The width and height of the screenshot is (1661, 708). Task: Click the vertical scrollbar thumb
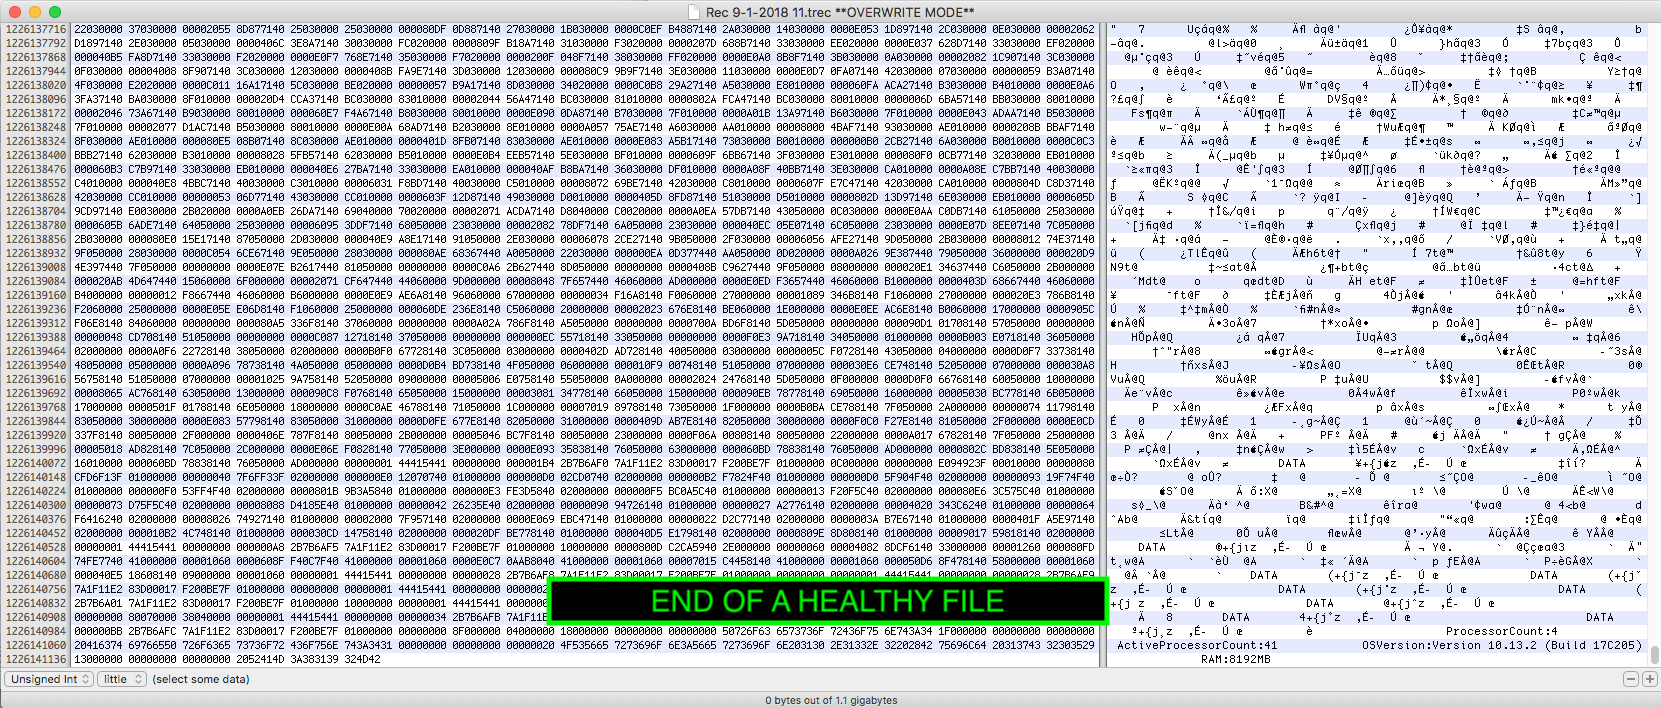[1654, 654]
